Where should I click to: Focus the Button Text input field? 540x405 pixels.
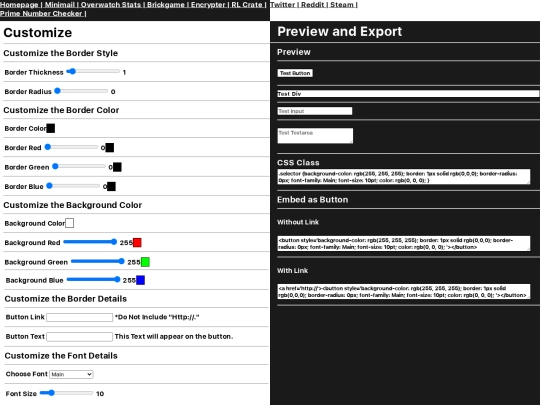click(x=80, y=336)
